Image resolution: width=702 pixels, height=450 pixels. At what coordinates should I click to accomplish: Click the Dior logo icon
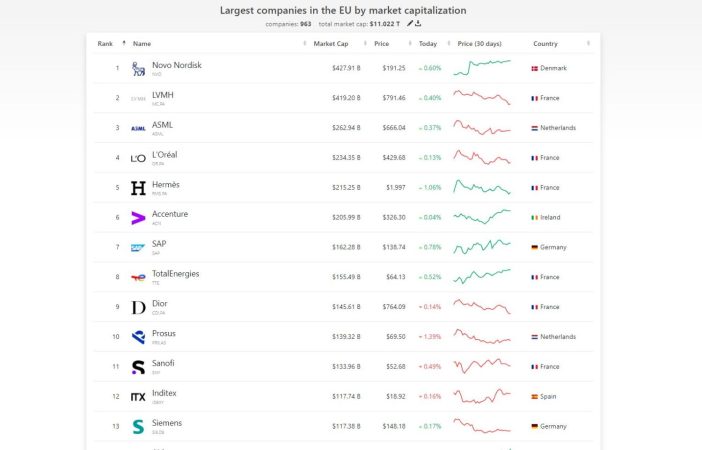coord(138,307)
